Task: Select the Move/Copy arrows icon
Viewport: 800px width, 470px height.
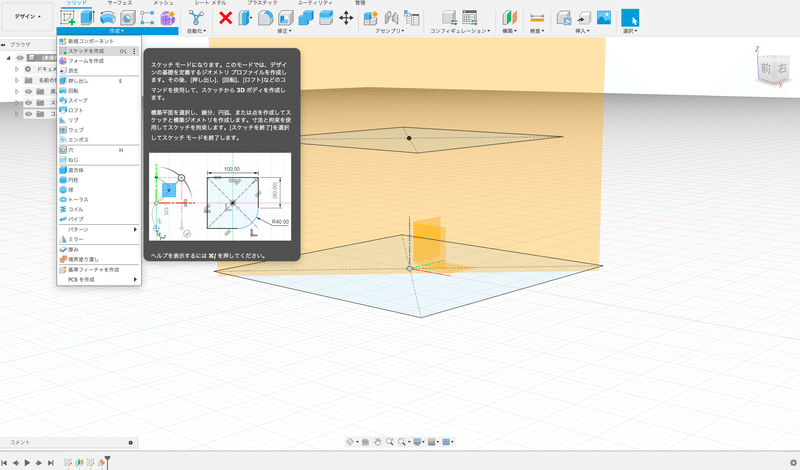Action: click(x=346, y=18)
